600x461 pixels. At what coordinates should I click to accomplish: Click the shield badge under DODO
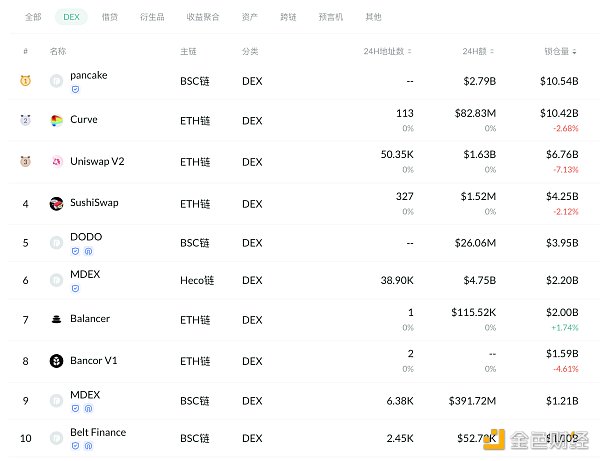(x=75, y=251)
